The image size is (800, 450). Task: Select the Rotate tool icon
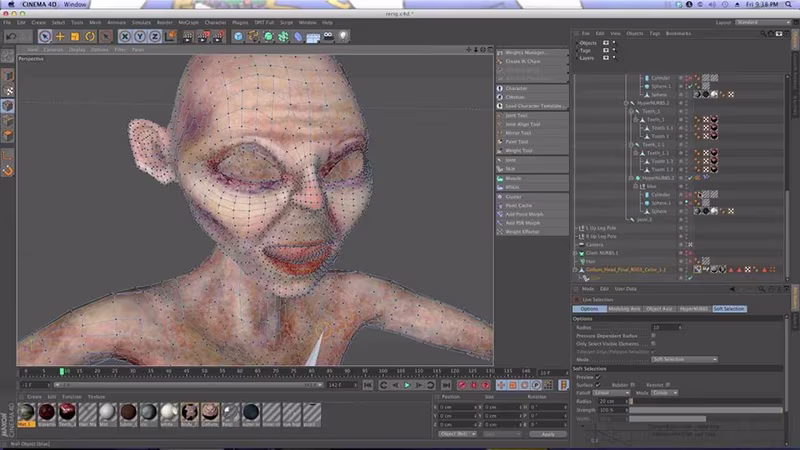pyautogui.click(x=90, y=36)
